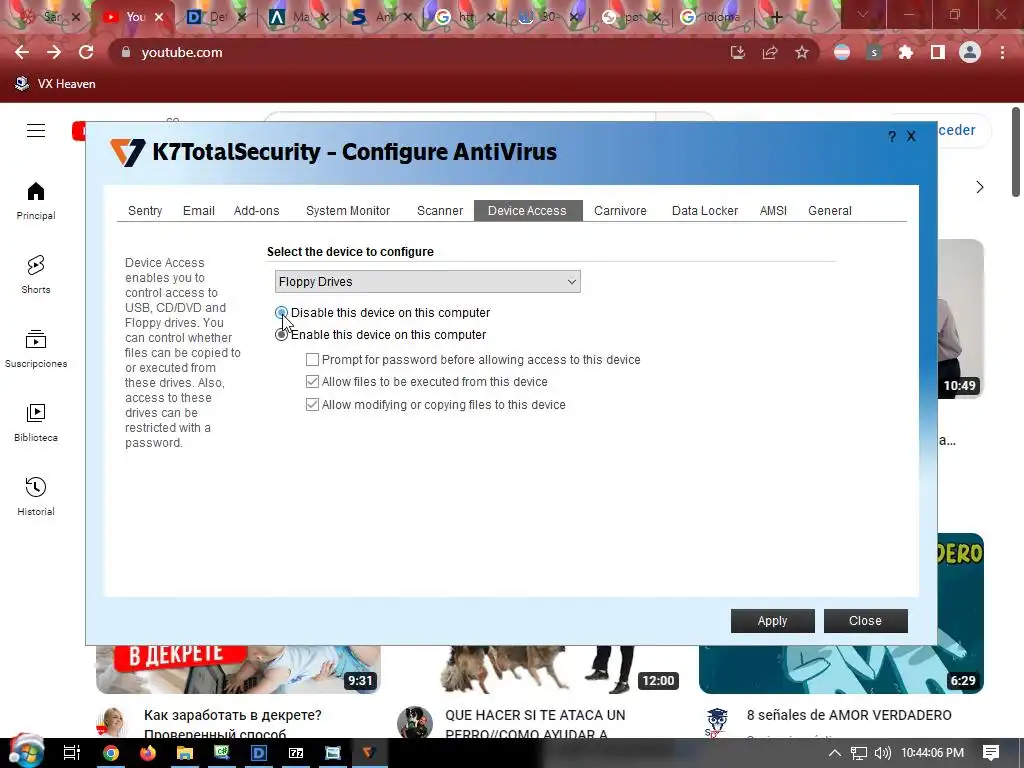Image resolution: width=1024 pixels, height=768 pixels.
Task: Select the System Monitor tab
Action: coord(348,211)
